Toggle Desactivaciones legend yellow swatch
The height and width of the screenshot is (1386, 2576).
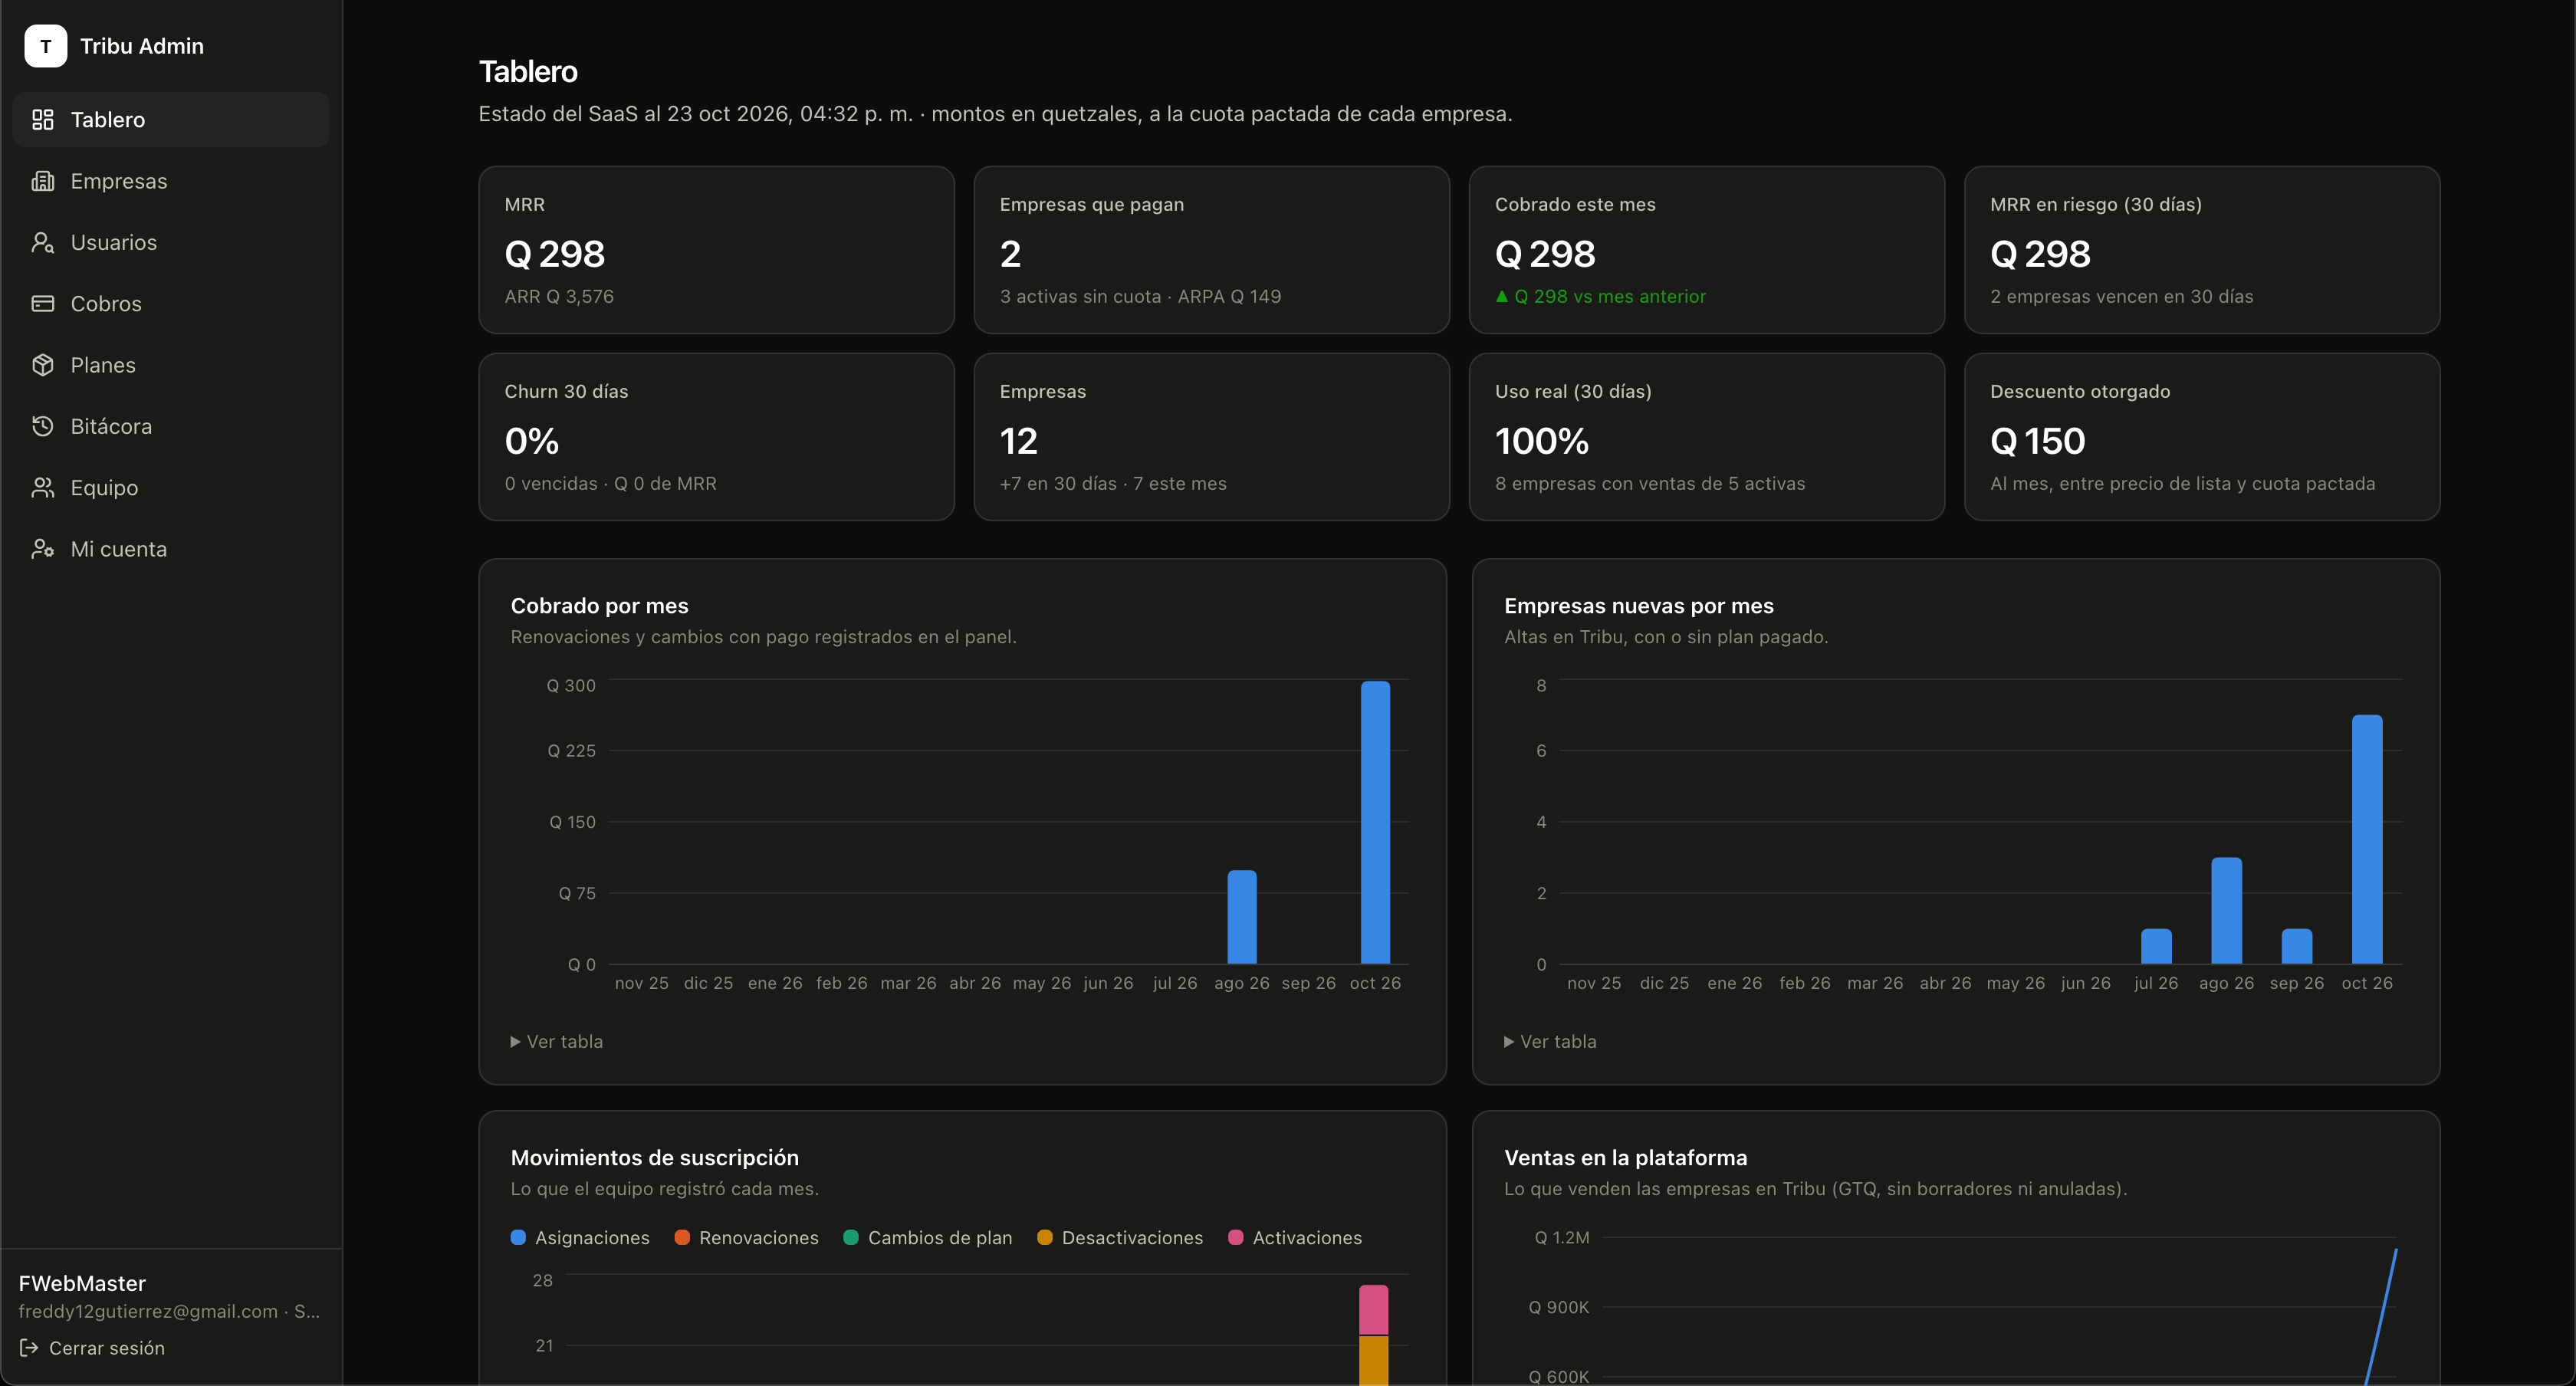click(x=1045, y=1237)
